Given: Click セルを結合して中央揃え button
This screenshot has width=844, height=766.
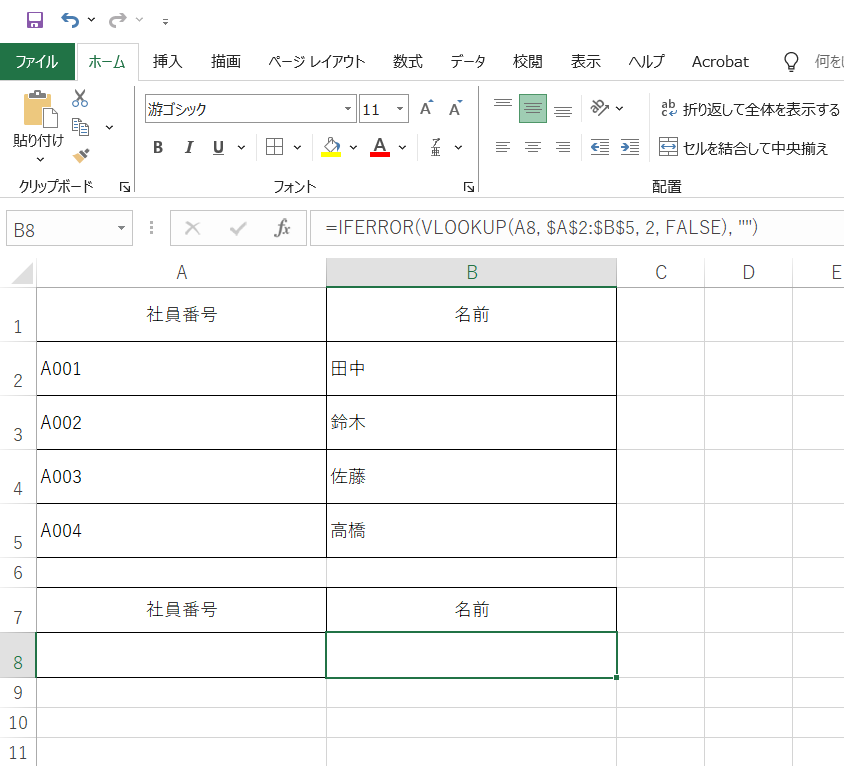Looking at the screenshot, I should (x=744, y=148).
